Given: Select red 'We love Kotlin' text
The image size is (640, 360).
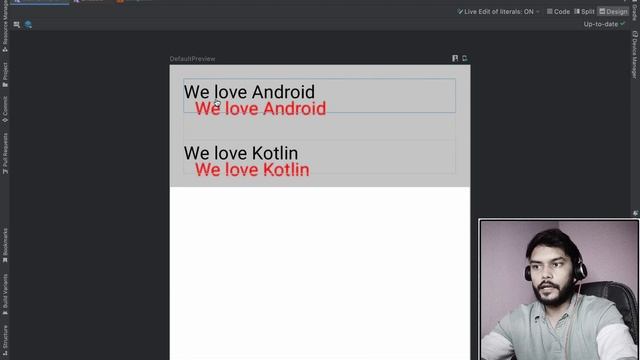Looking at the screenshot, I should [252, 170].
